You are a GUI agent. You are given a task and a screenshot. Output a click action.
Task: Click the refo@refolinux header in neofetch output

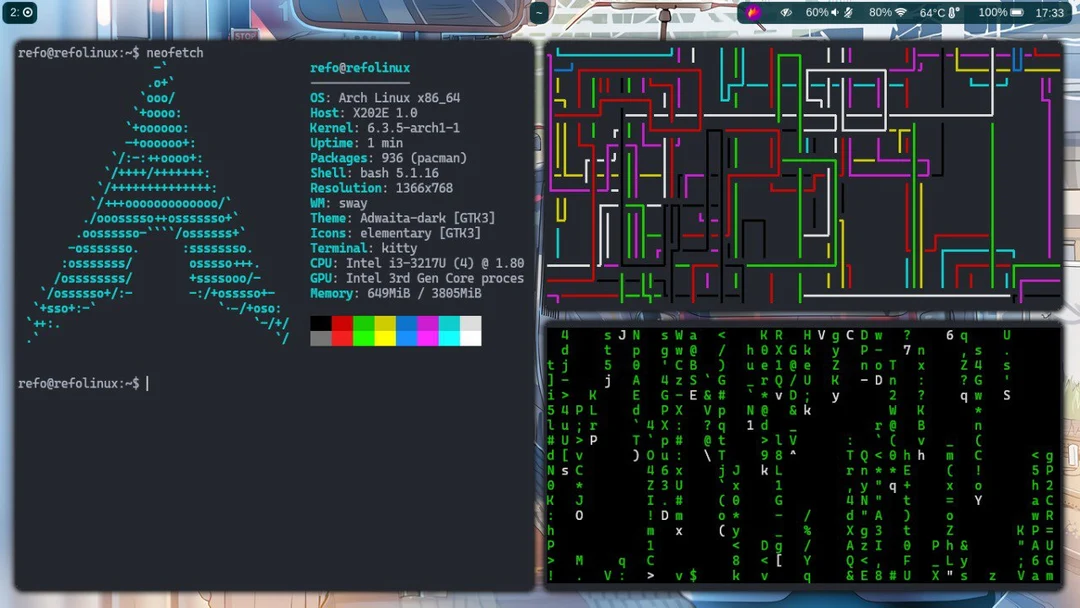click(360, 68)
